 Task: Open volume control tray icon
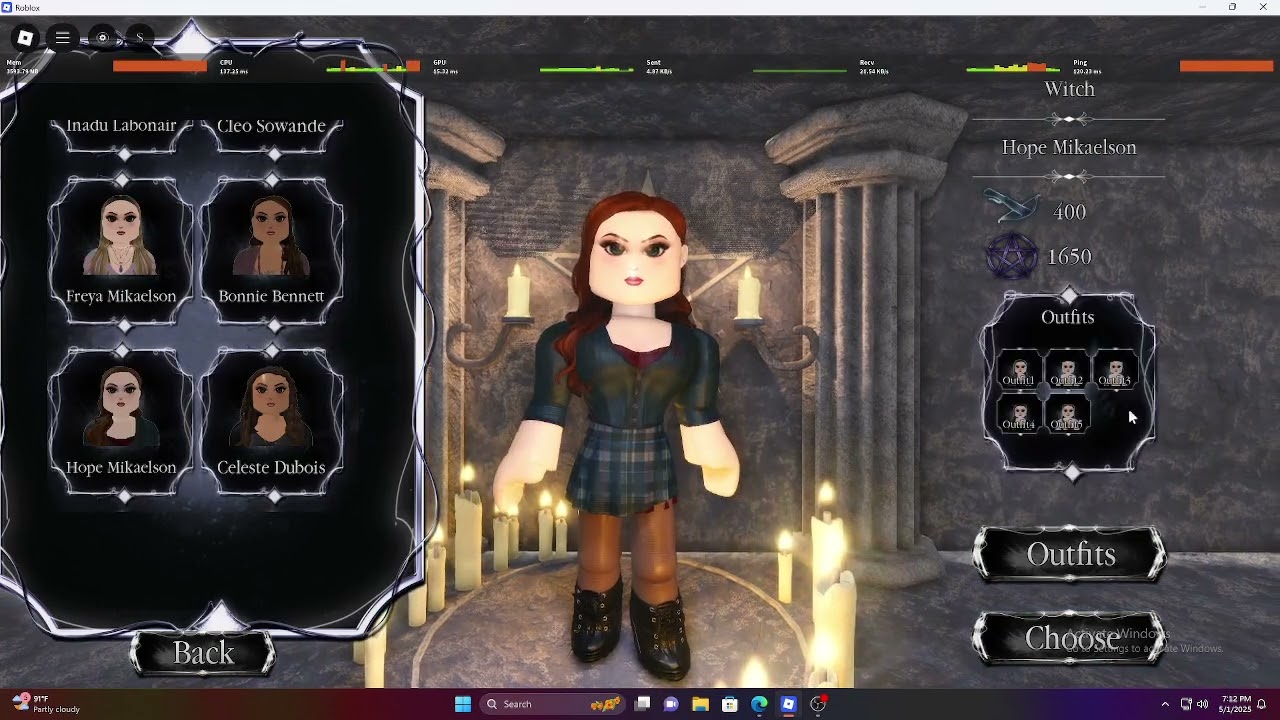click(1202, 704)
